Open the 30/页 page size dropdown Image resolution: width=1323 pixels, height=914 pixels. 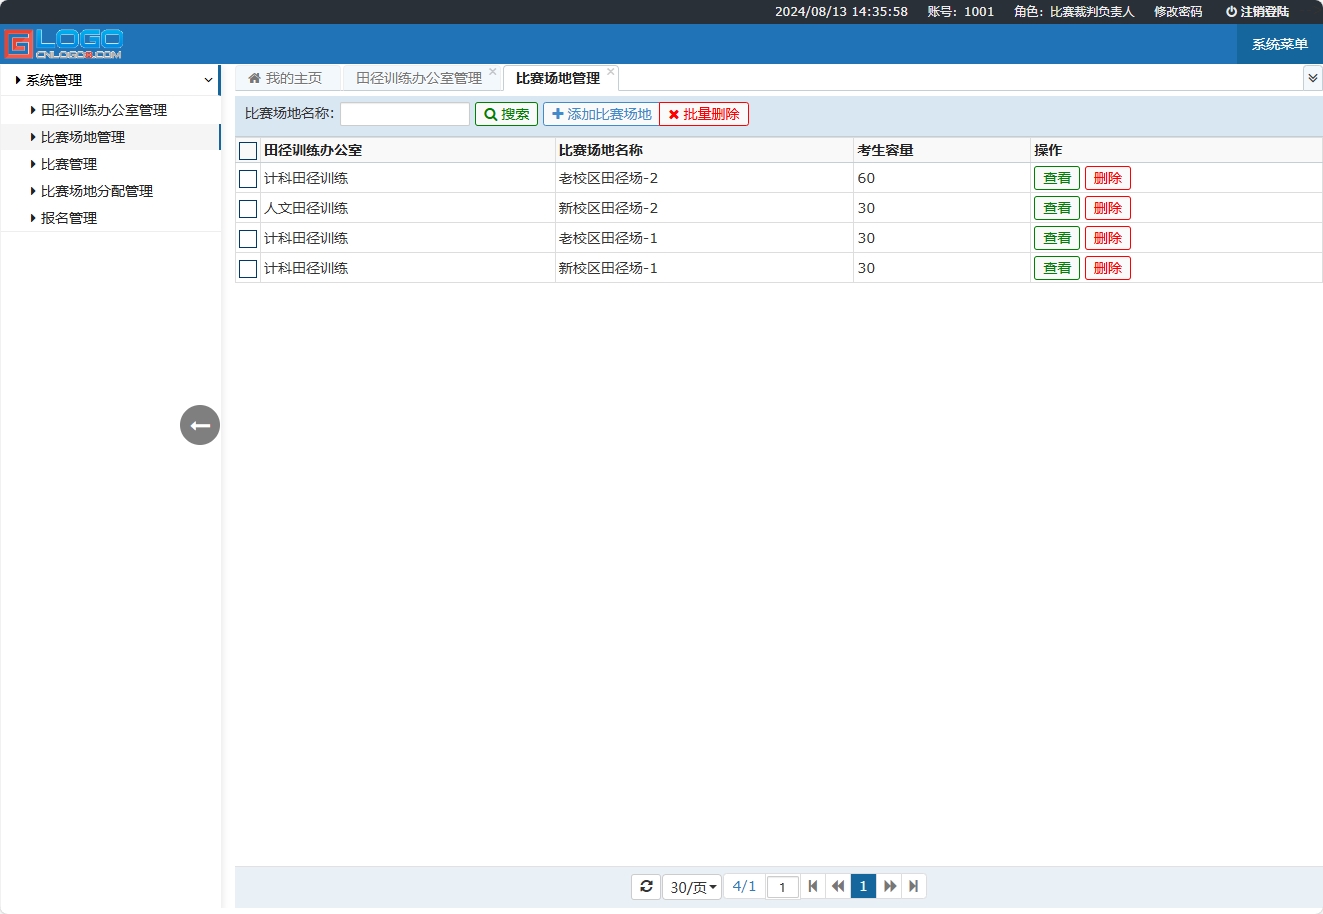click(x=692, y=887)
